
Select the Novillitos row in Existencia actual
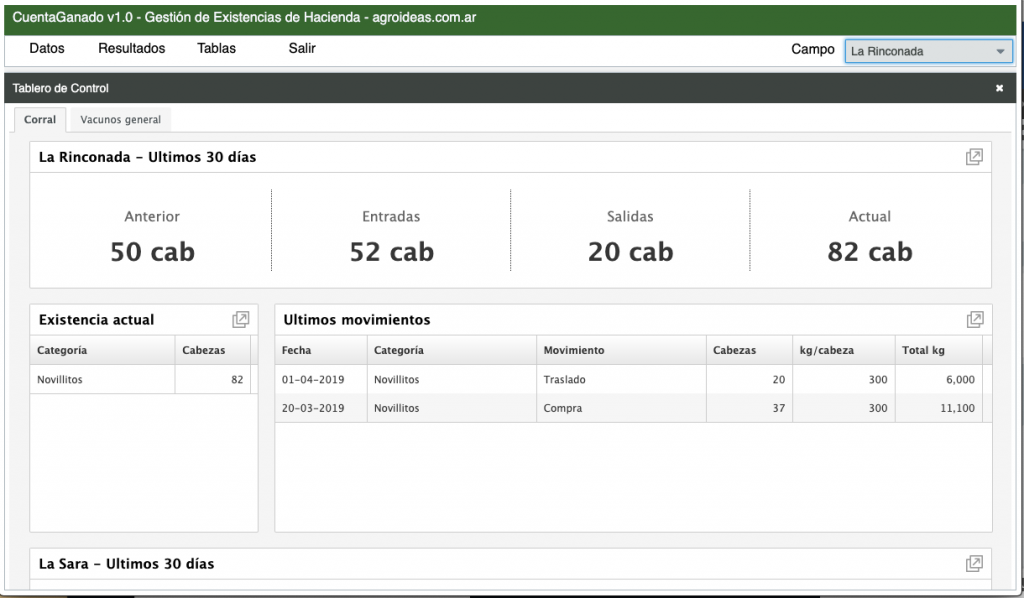click(140, 379)
